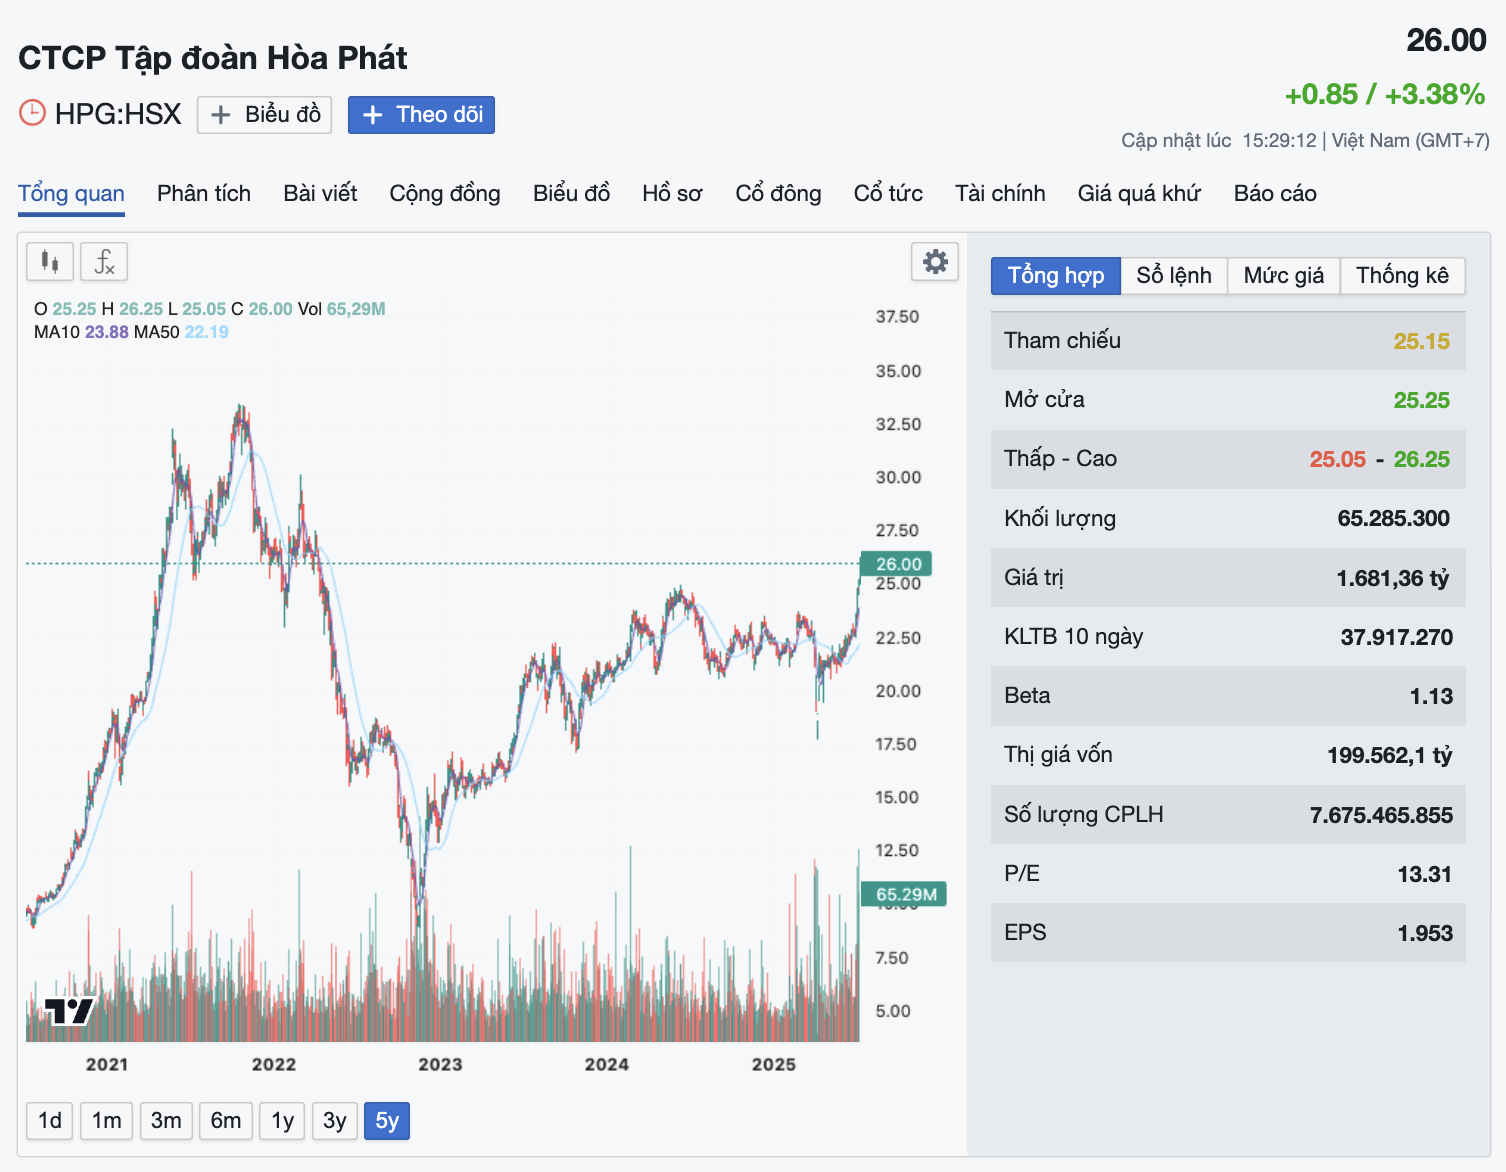
Task: Select the Mức giá panel tab
Action: 1284,276
